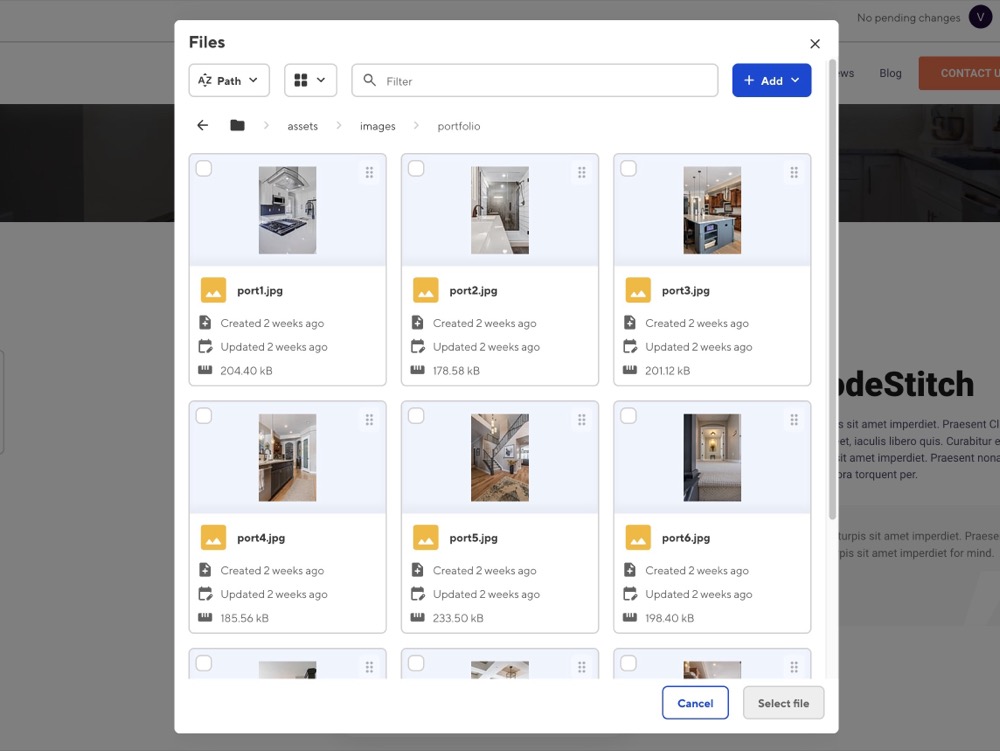Click inside the Filter input field
This screenshot has width=1000, height=751.
coord(500,79)
